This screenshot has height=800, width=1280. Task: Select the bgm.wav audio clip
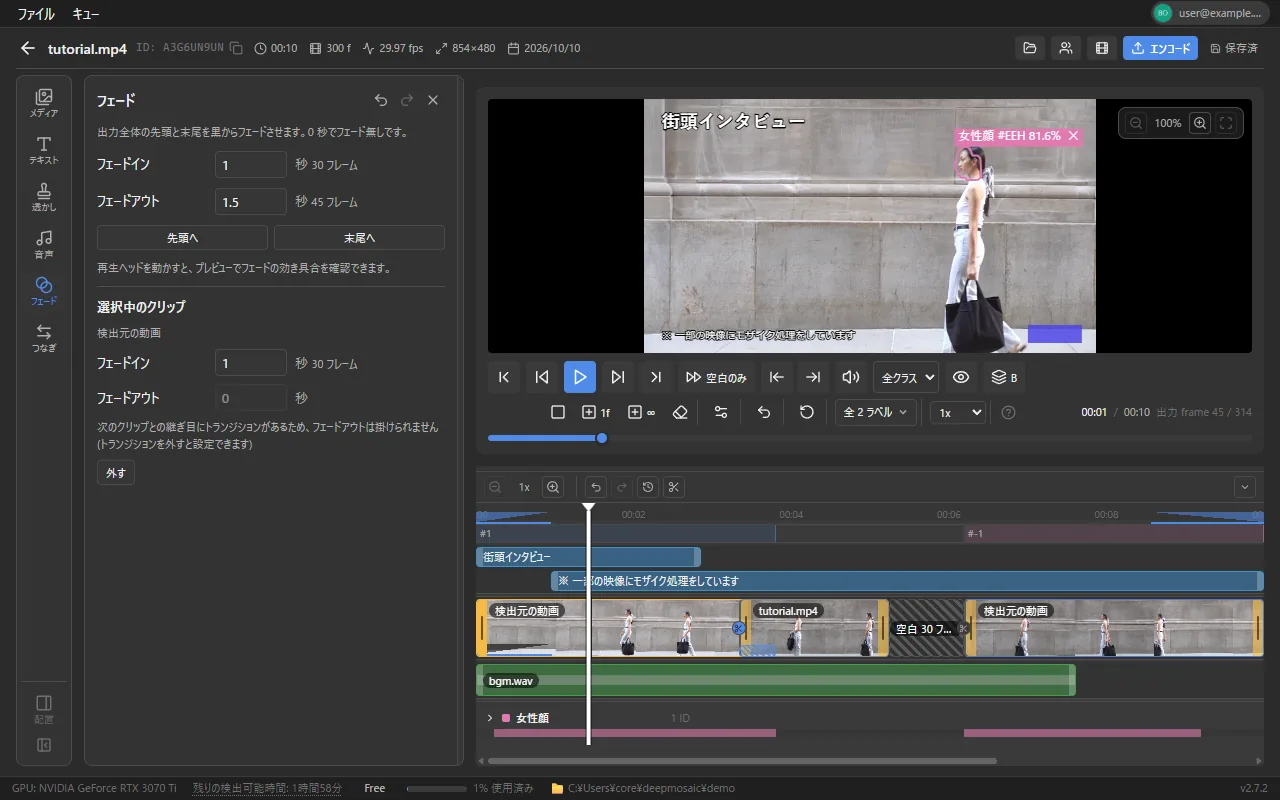coord(776,680)
